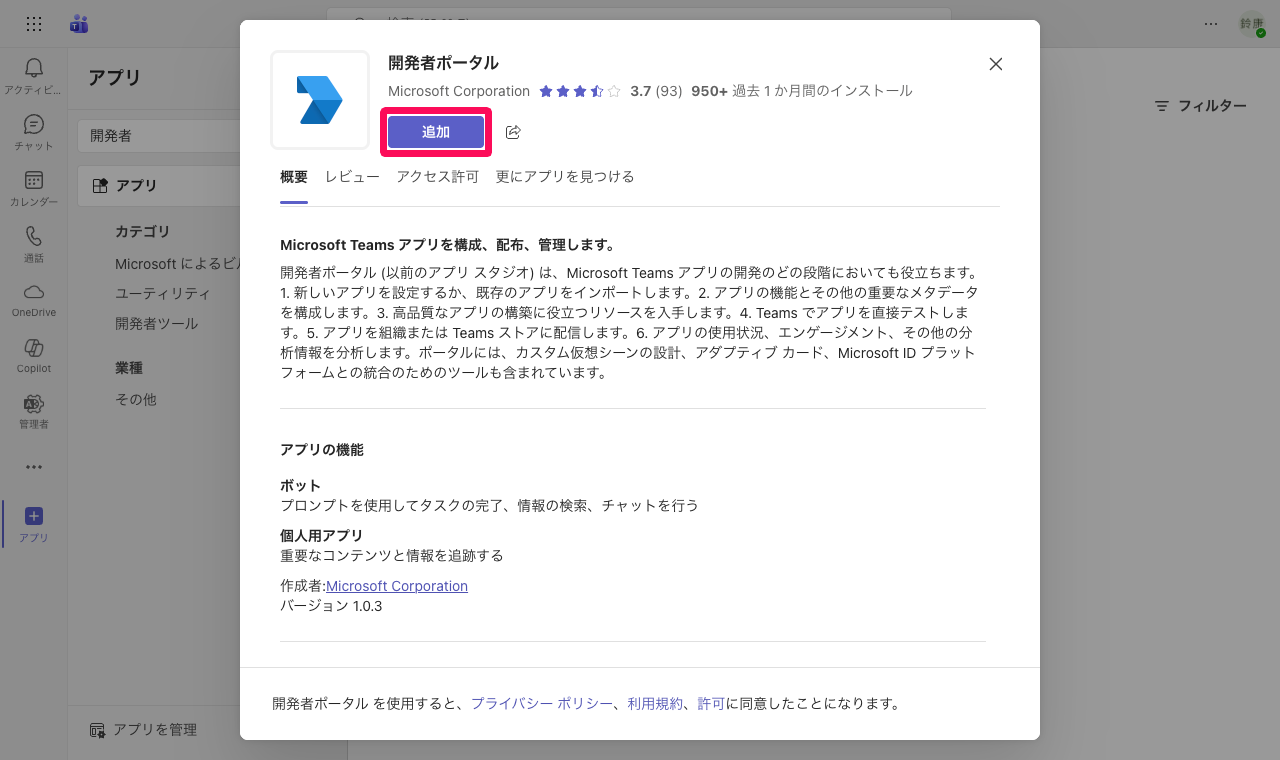Viewport: 1280px width, 760px height.
Task: Click アプリを管理 label
Action: [155, 730]
